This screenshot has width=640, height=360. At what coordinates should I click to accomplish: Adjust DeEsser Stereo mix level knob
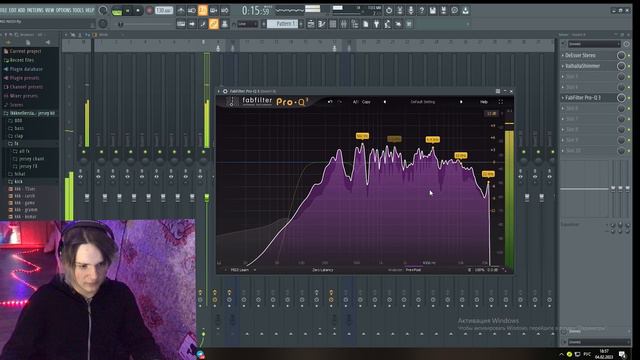pos(621,55)
